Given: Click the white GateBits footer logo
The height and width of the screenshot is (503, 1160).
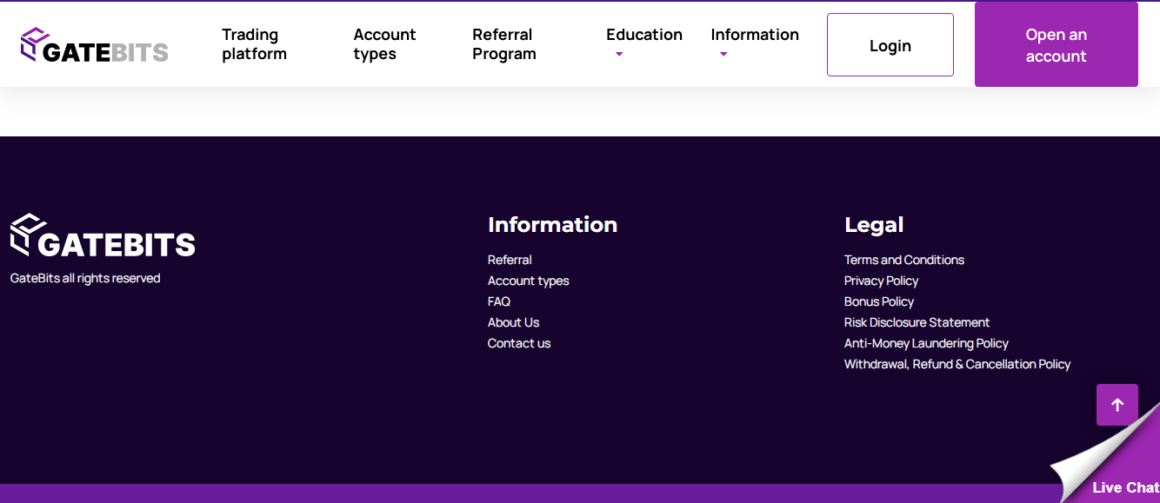Looking at the screenshot, I should click(x=103, y=237).
